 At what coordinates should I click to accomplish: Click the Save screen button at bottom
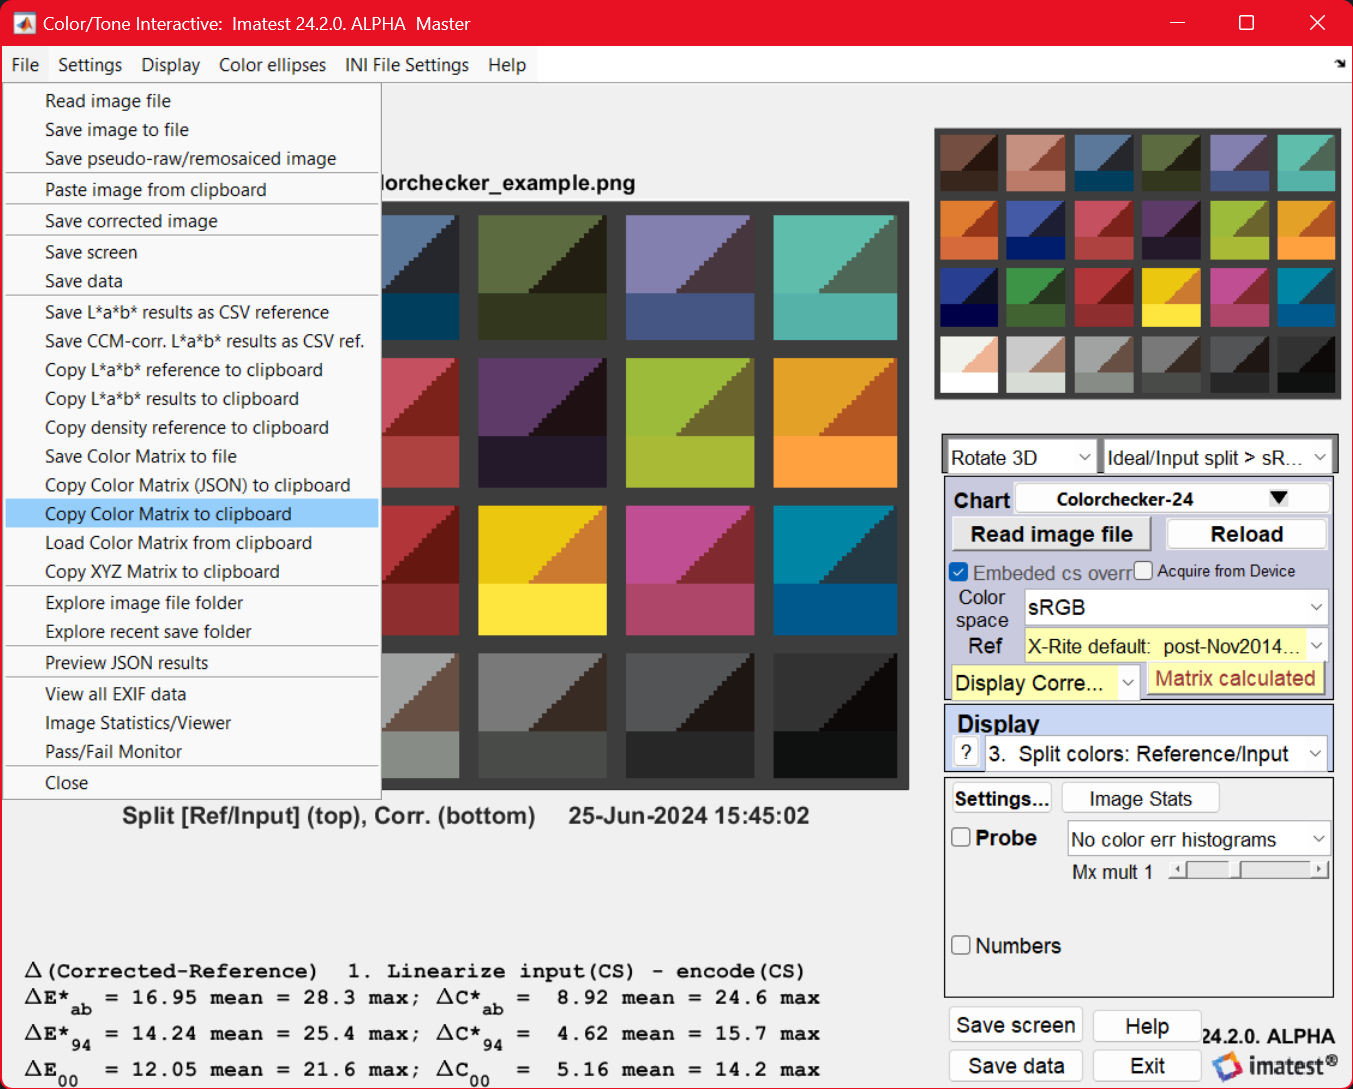1015,1025
